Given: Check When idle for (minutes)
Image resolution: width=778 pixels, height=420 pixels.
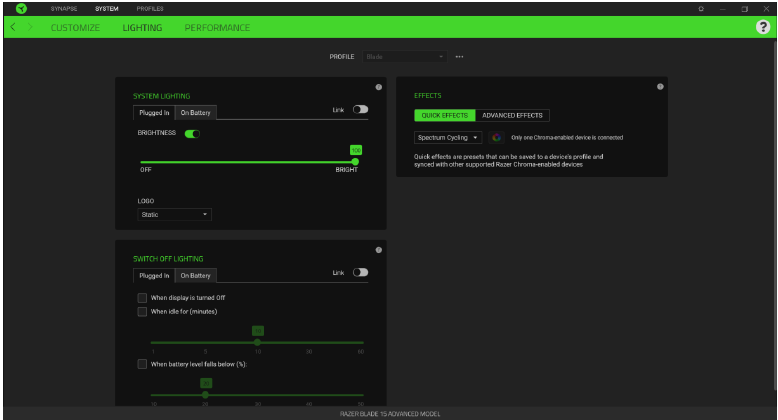Looking at the screenshot, I should click(142, 312).
